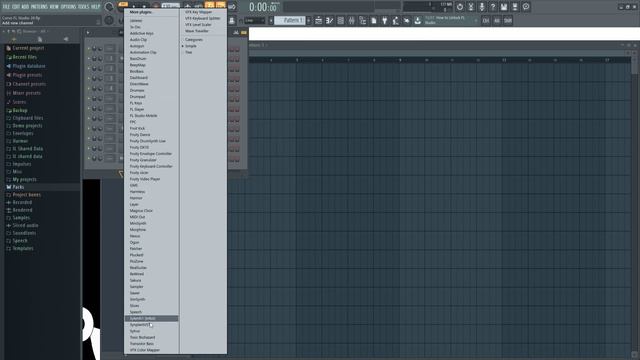Screen dimensions: 640x360
Task: Add Toxic Biohazard from plugin menu
Action: (x=142, y=337)
